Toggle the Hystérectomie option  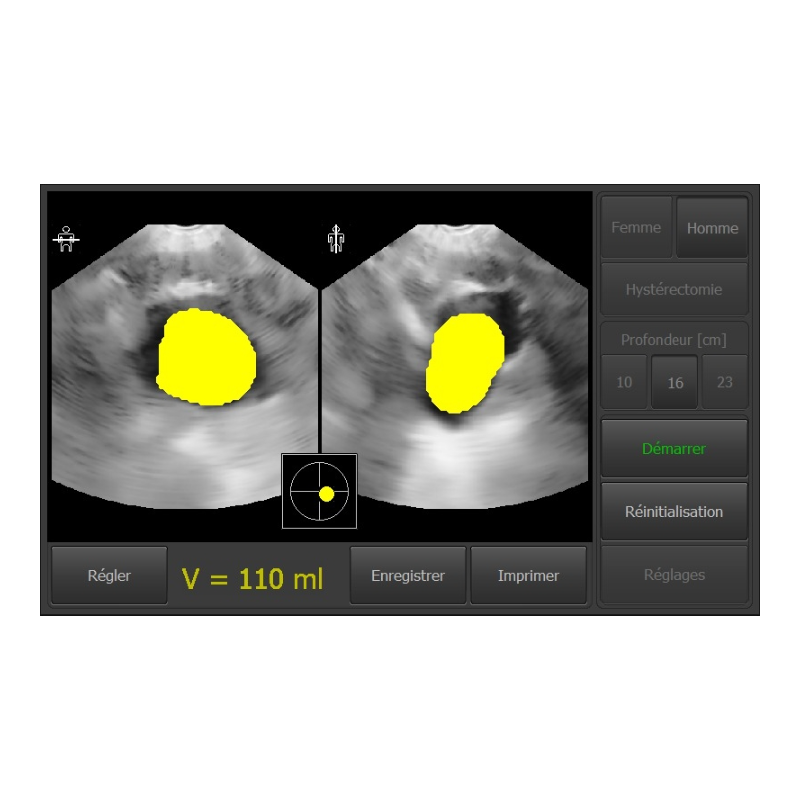coord(674,289)
